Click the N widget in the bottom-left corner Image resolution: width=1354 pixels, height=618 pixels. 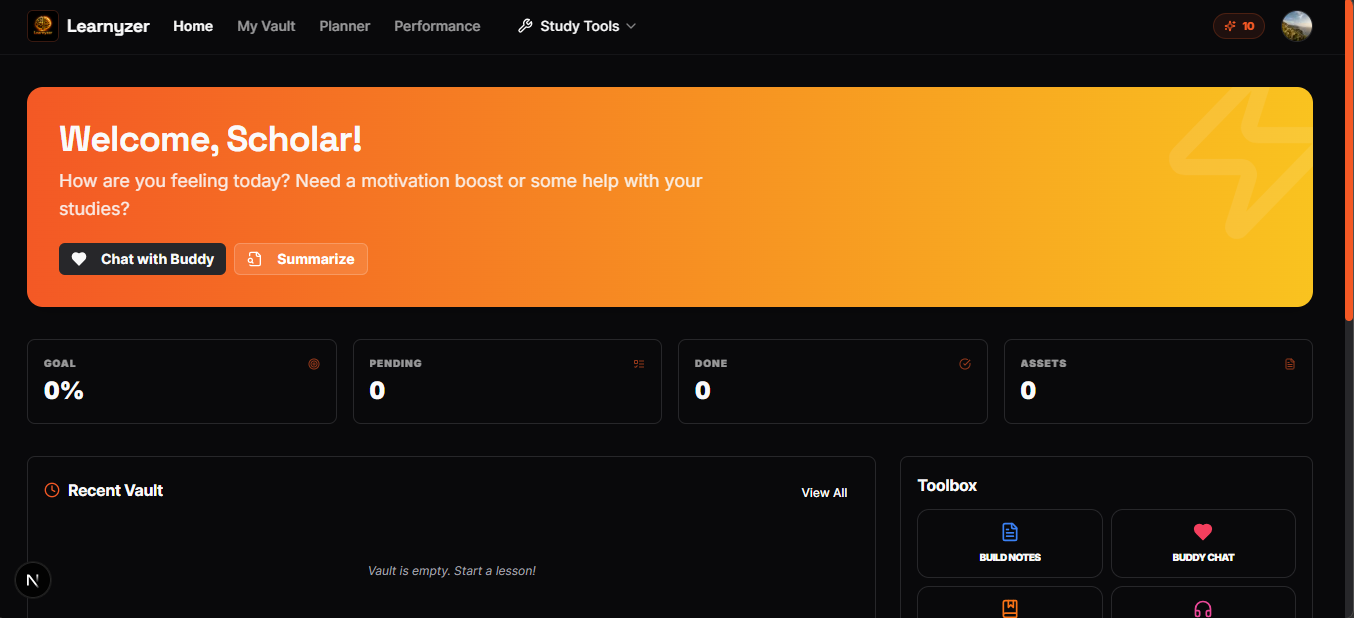pyautogui.click(x=33, y=580)
